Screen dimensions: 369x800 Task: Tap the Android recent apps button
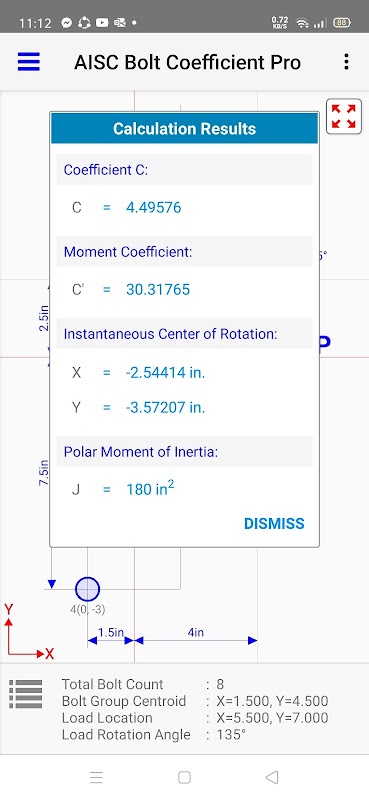point(96,777)
